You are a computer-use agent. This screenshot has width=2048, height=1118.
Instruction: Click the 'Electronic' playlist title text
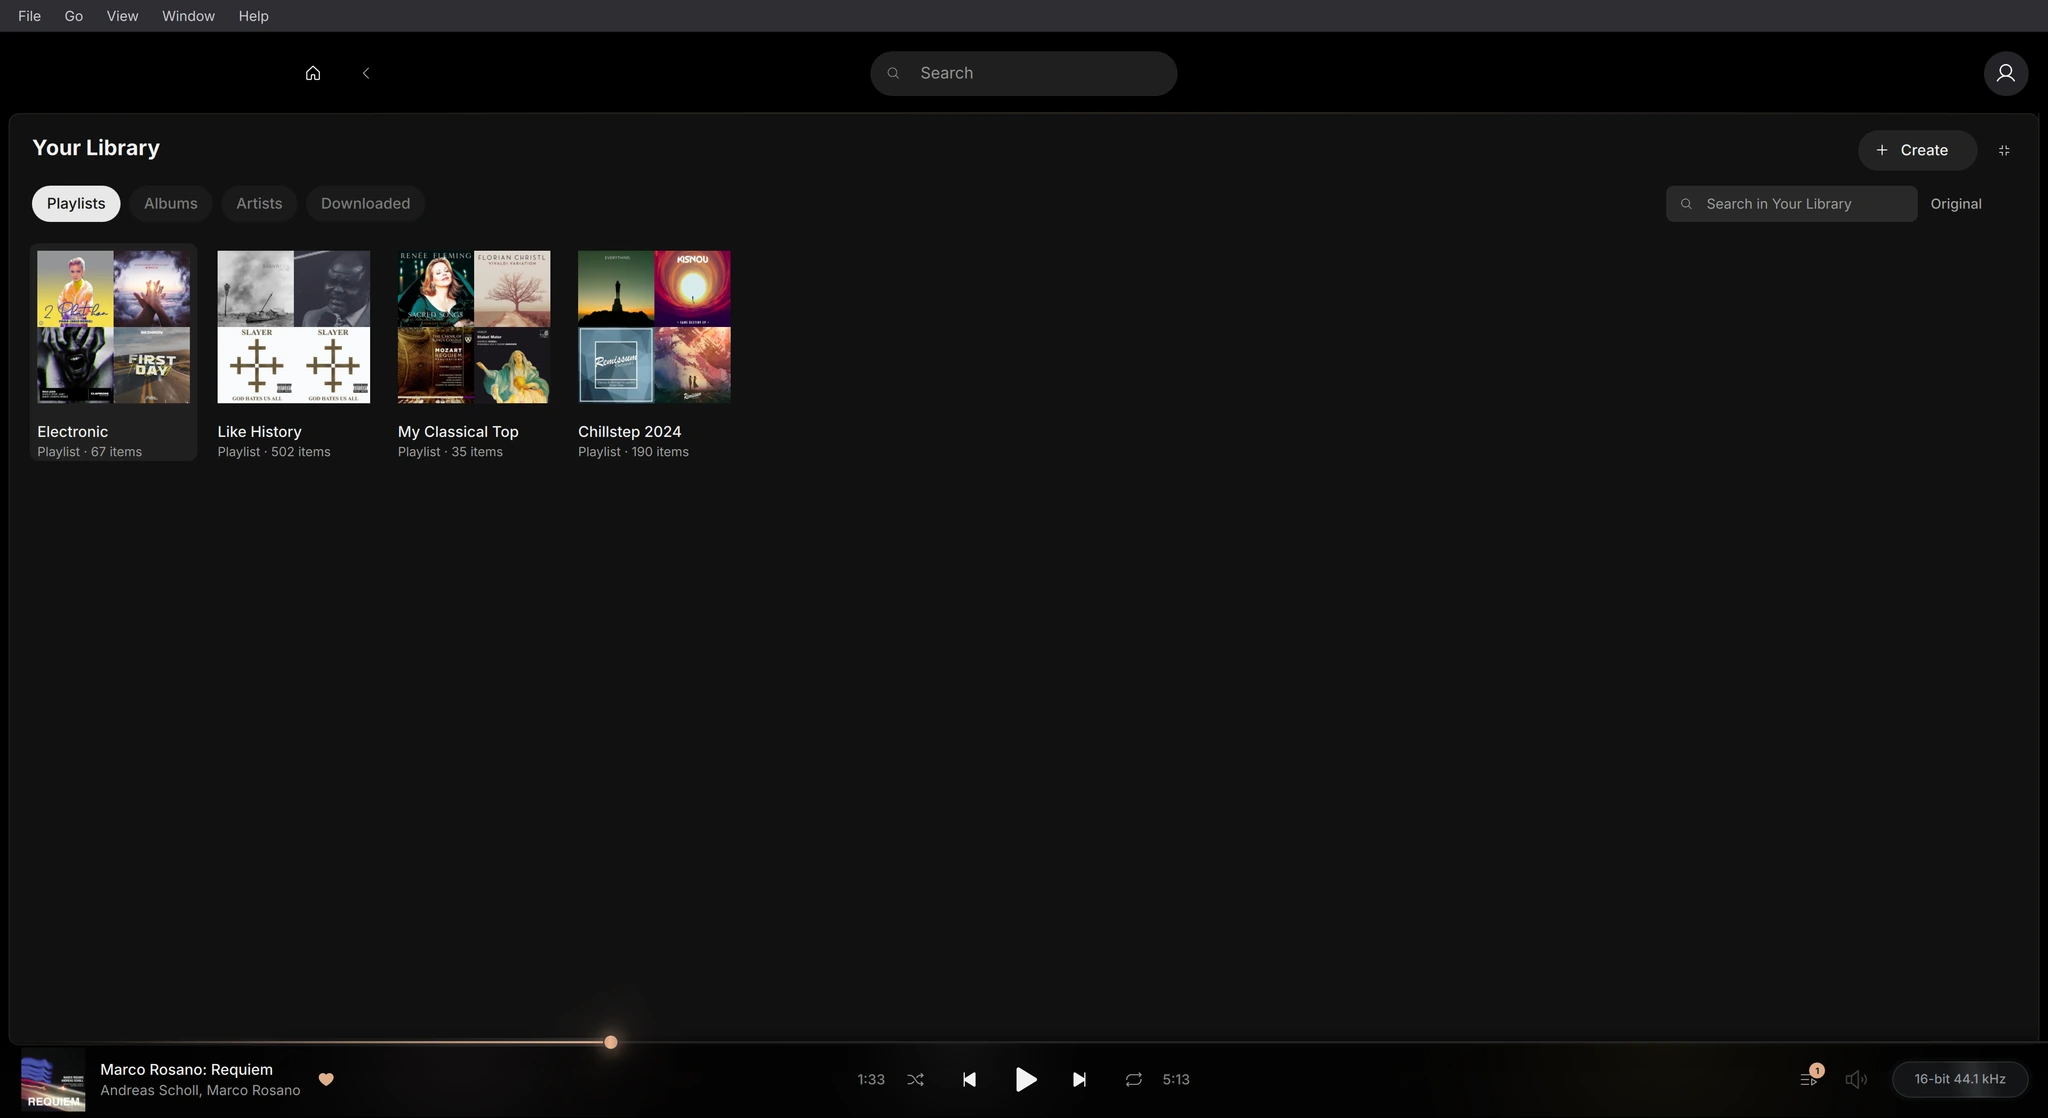point(73,432)
